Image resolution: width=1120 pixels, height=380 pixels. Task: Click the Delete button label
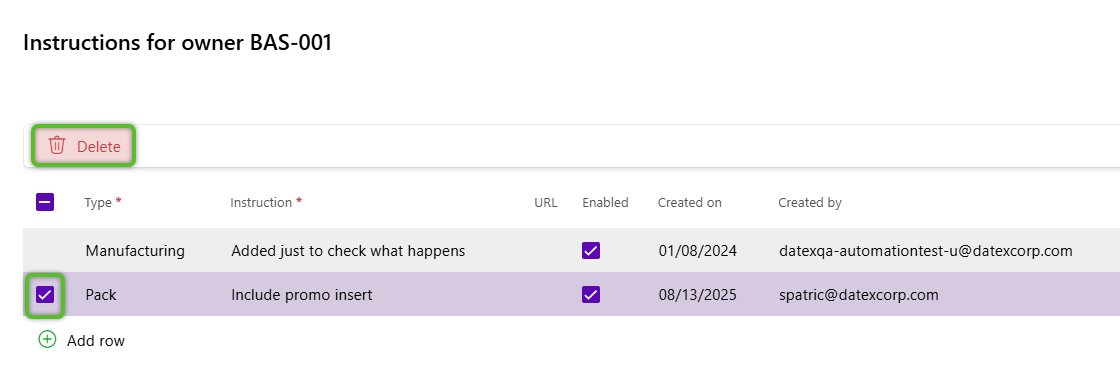pos(99,147)
